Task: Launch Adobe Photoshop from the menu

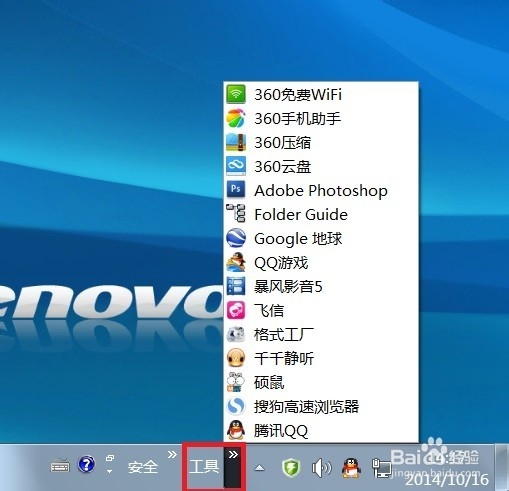Action: (321, 190)
